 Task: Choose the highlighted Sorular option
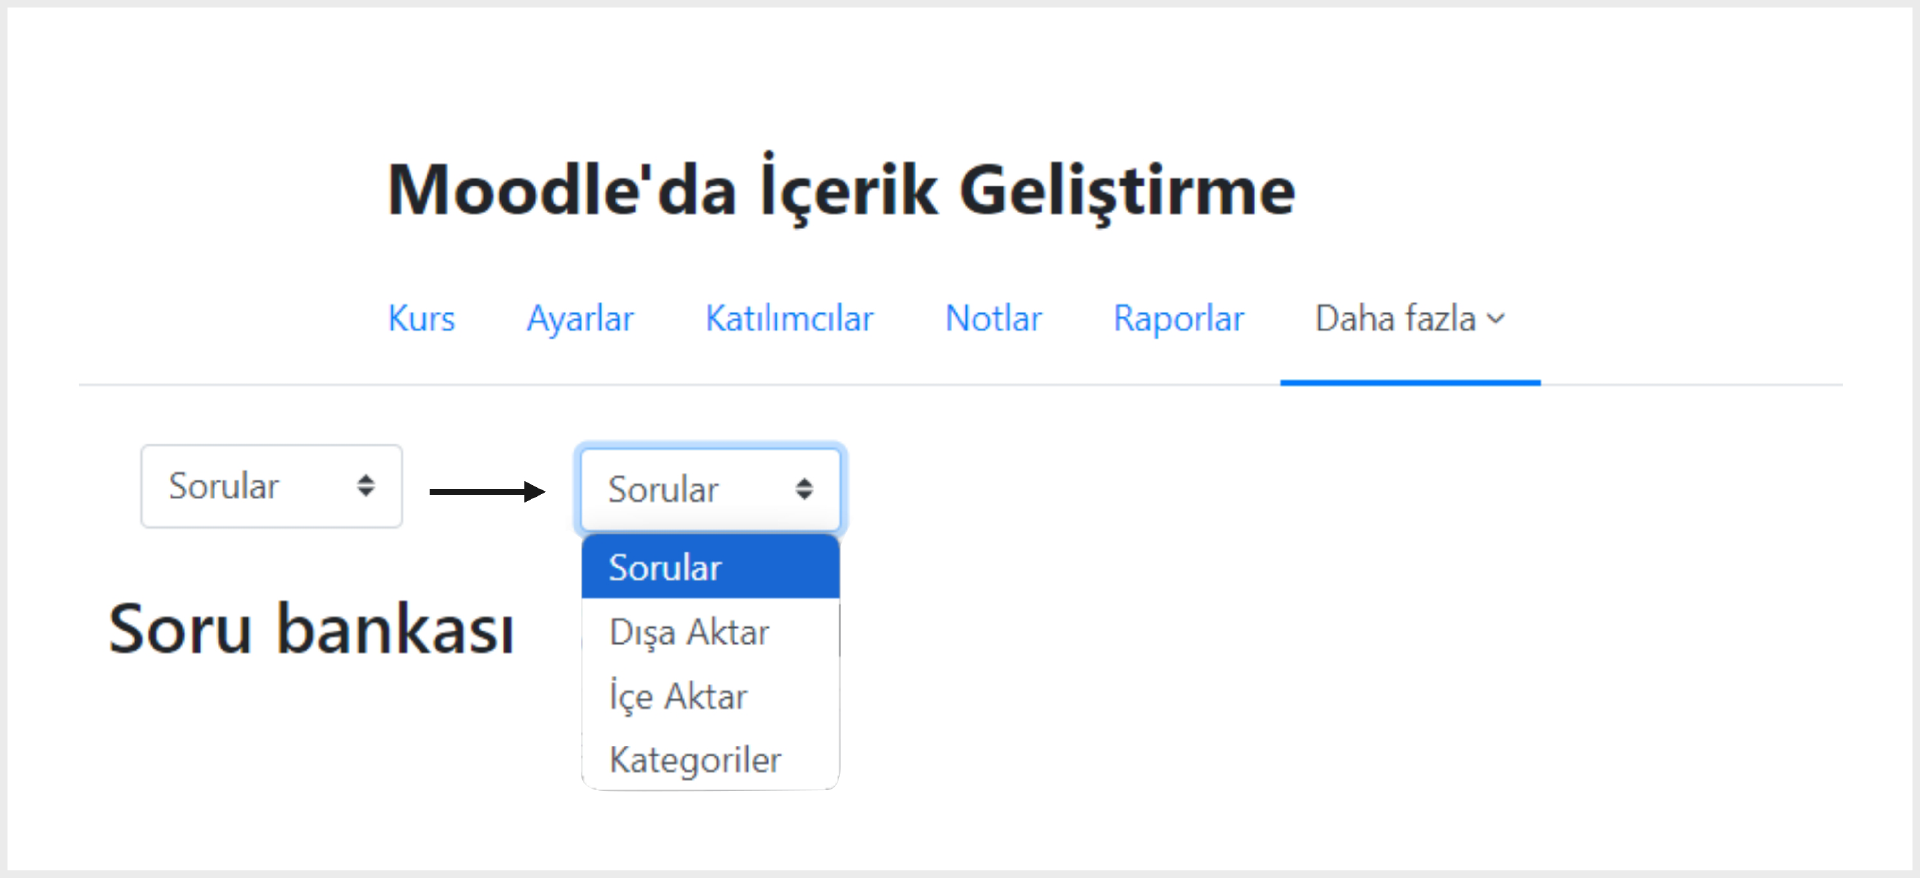pos(710,567)
